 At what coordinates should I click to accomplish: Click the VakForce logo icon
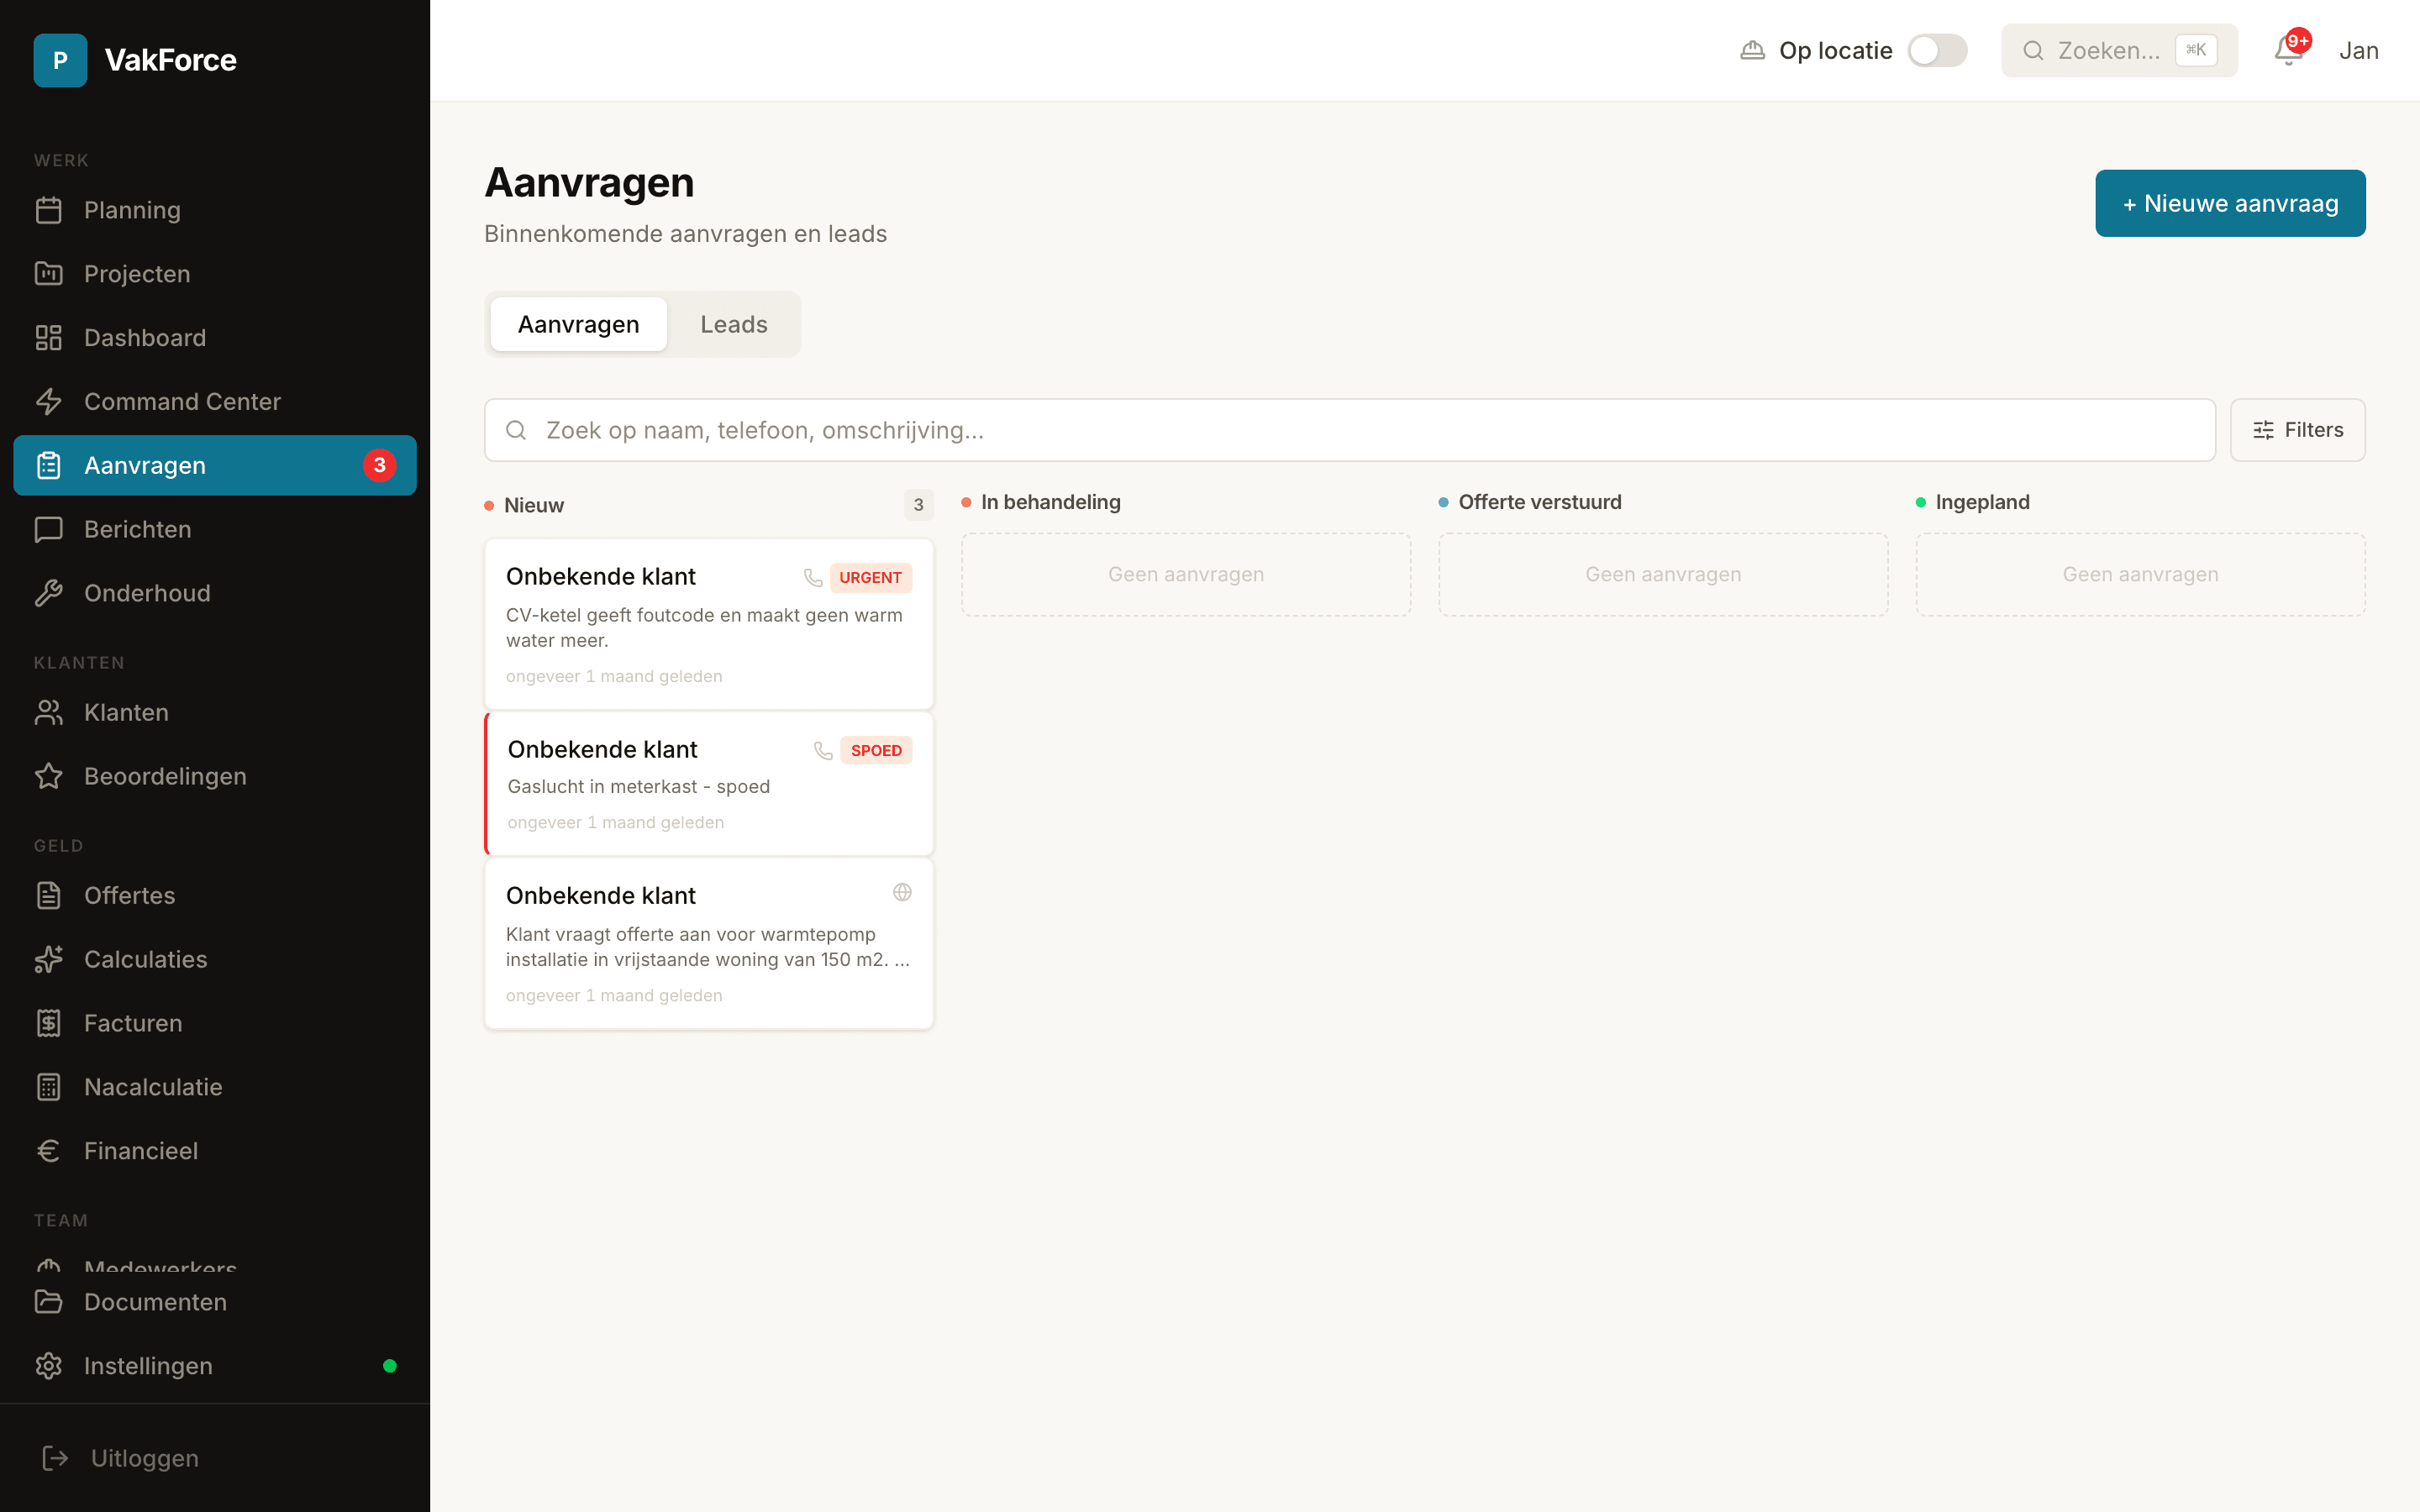coord(60,60)
